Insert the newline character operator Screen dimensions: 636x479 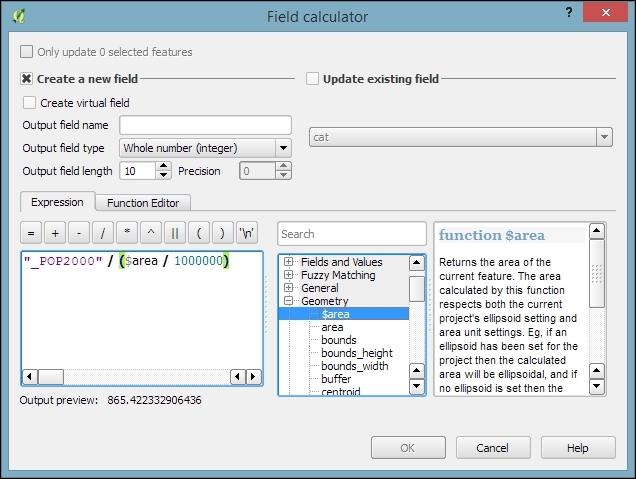tap(247, 233)
